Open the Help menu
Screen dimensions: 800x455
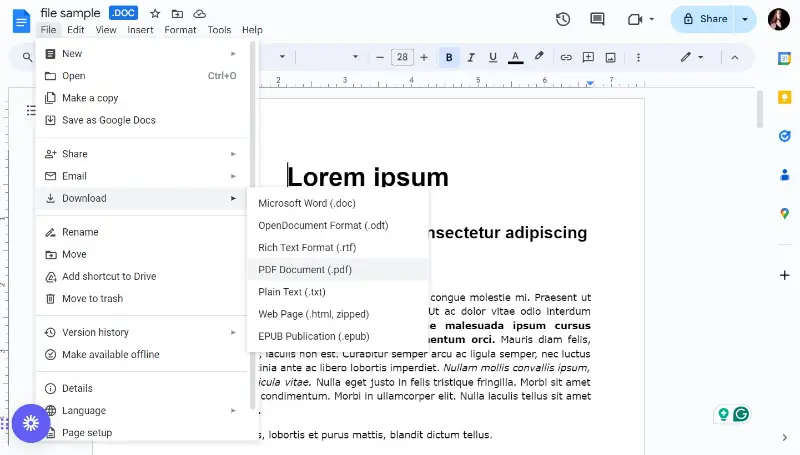(x=252, y=30)
